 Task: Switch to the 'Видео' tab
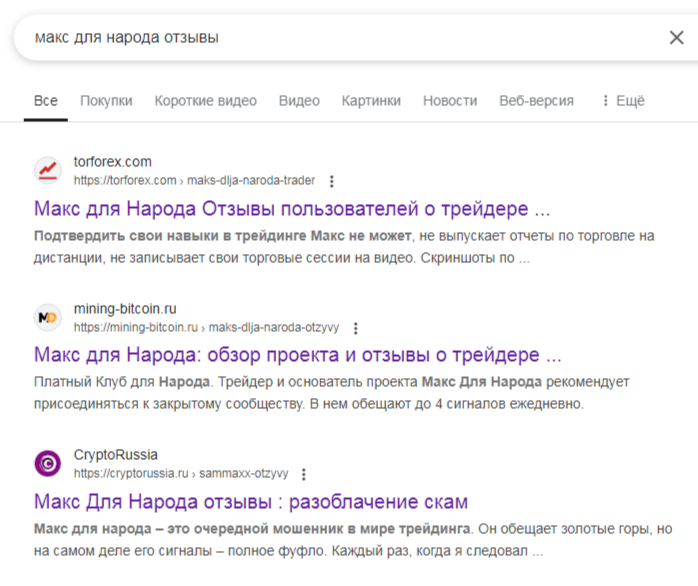point(299,101)
